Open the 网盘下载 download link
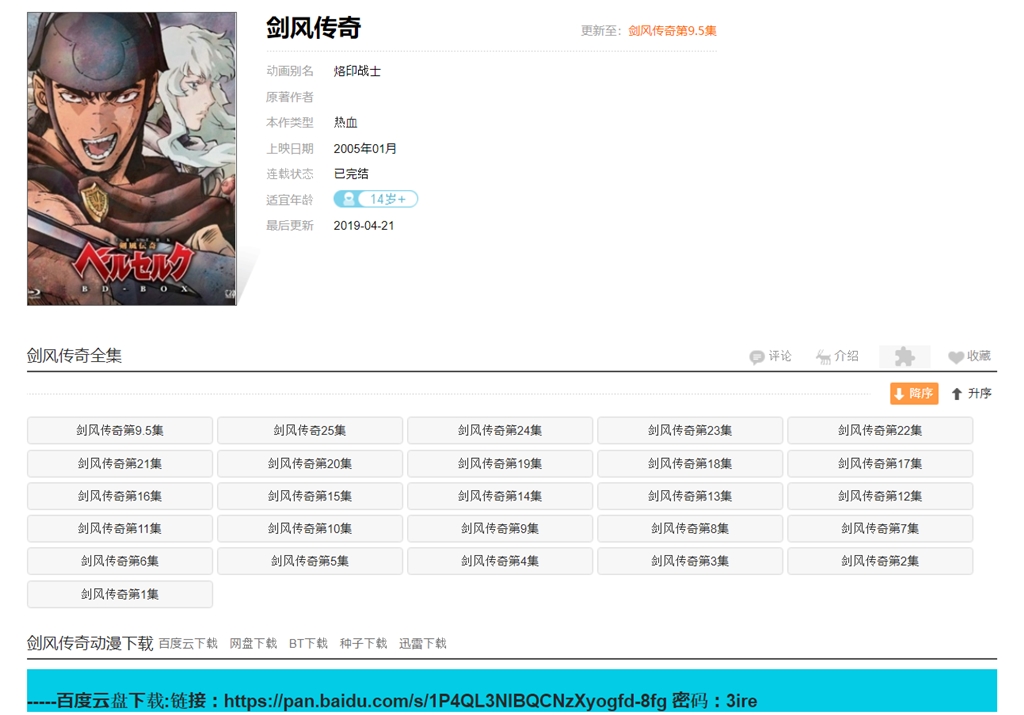The height and width of the screenshot is (715, 1024). click(x=253, y=644)
